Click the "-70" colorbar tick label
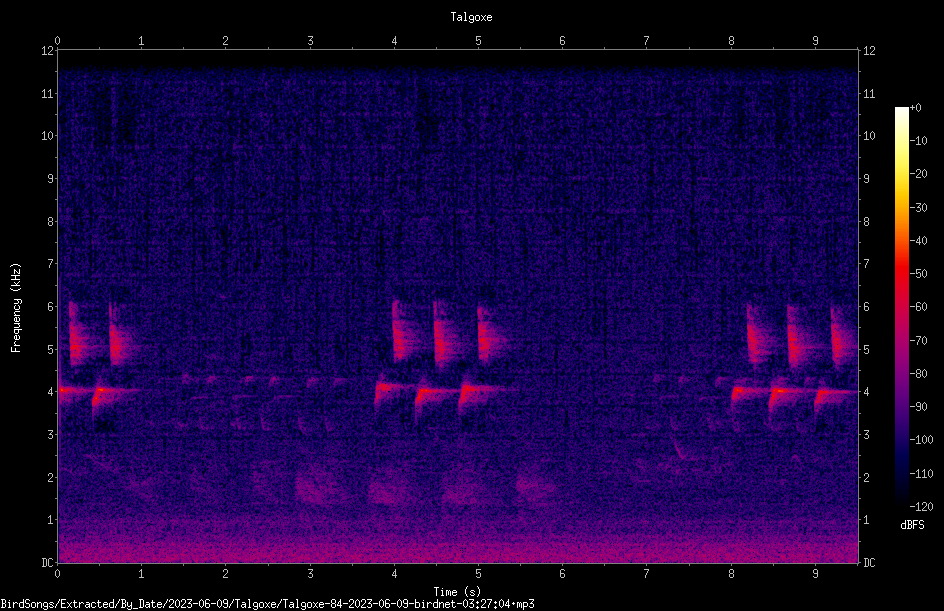 (919, 341)
